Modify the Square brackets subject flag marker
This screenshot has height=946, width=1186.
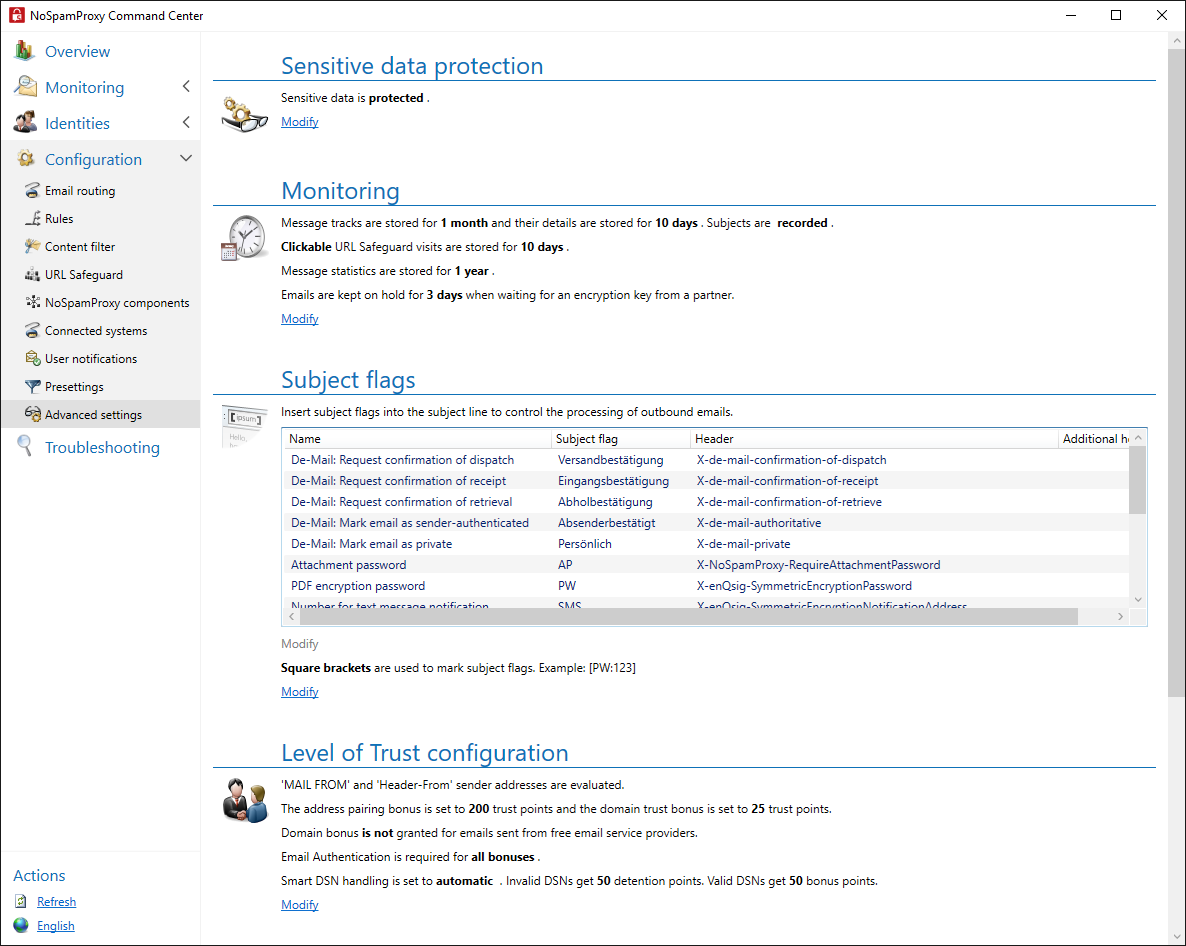click(300, 692)
